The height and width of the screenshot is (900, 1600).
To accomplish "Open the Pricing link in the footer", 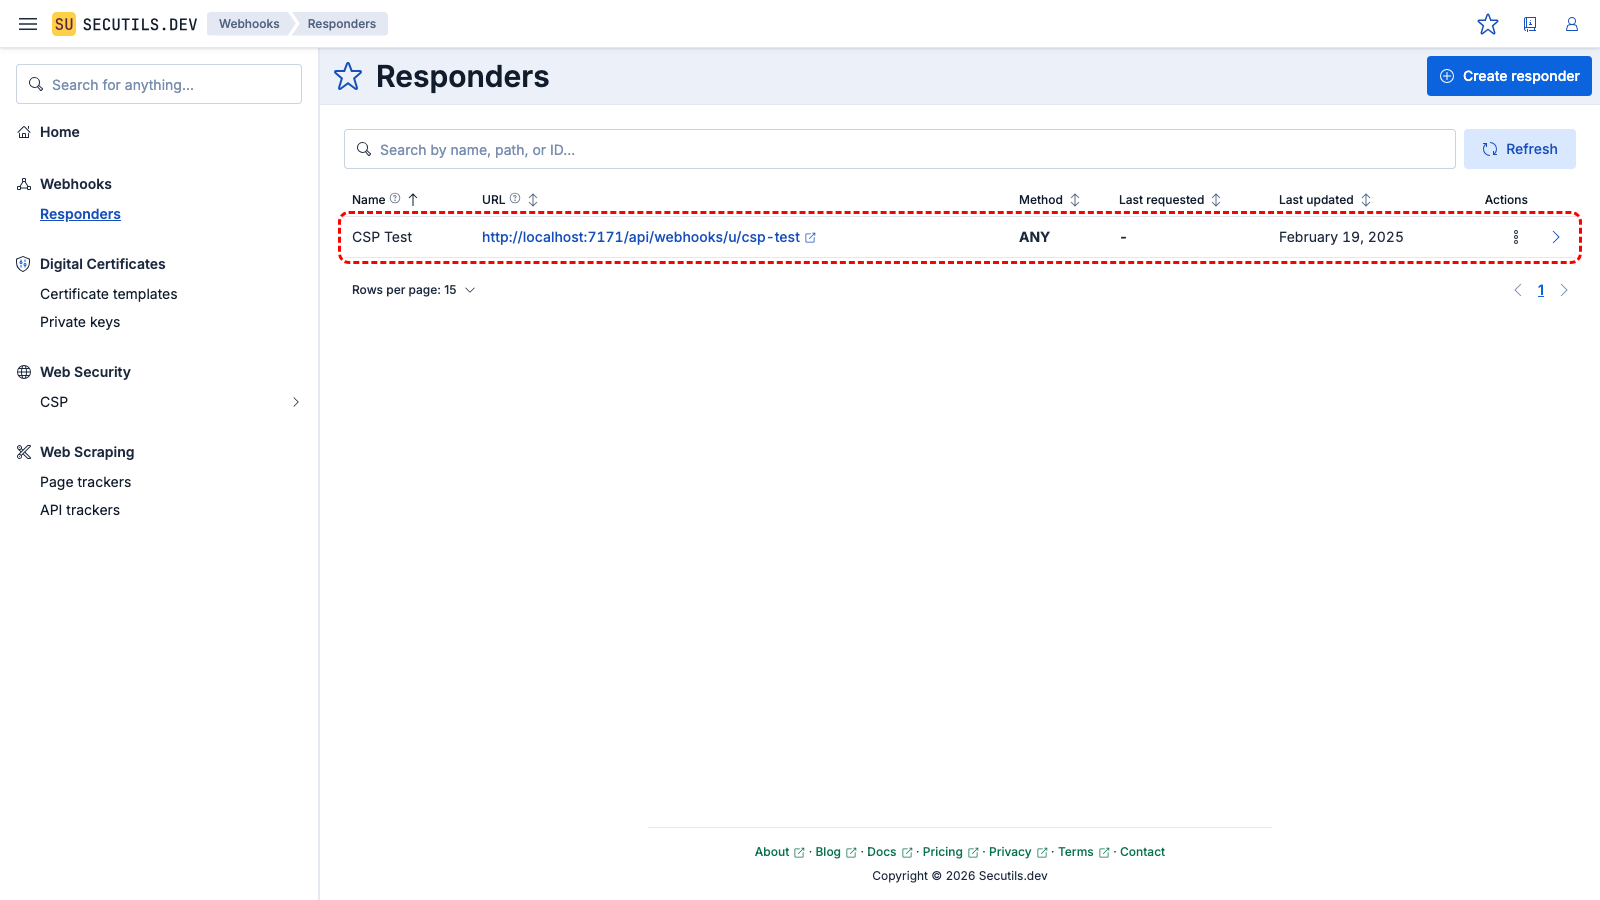I will 944,851.
